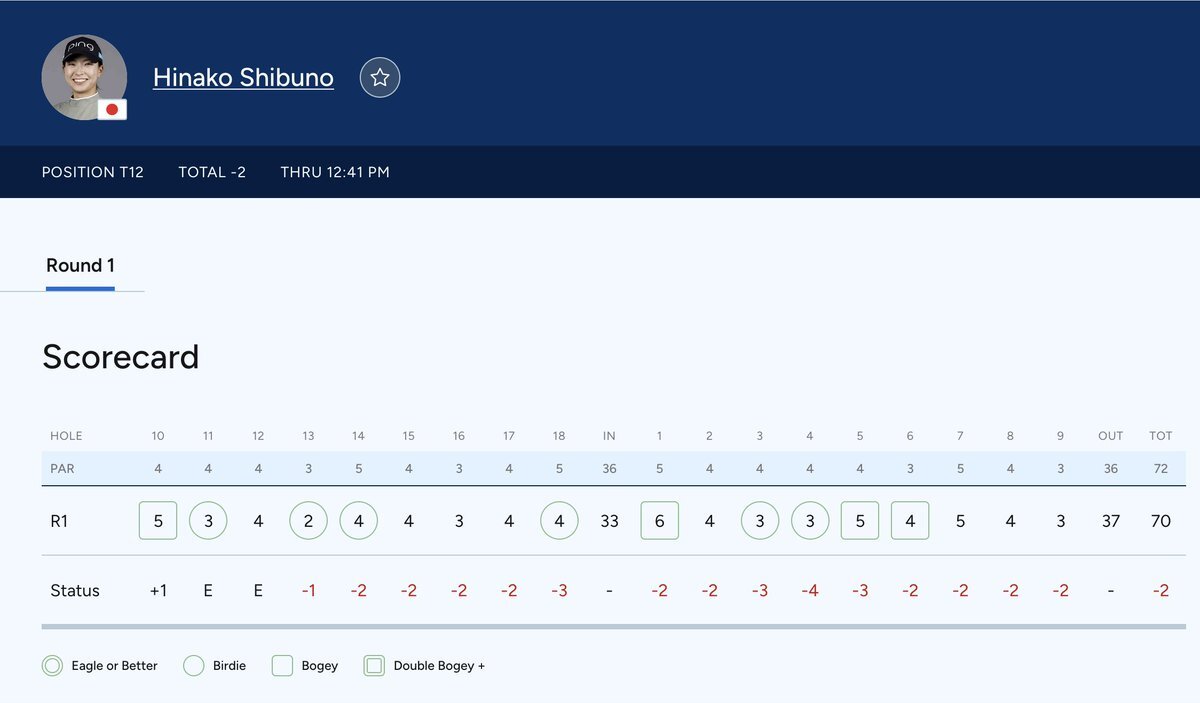1200x703 pixels.
Task: Click the Double Bogey + legend icon
Action: pos(374,665)
